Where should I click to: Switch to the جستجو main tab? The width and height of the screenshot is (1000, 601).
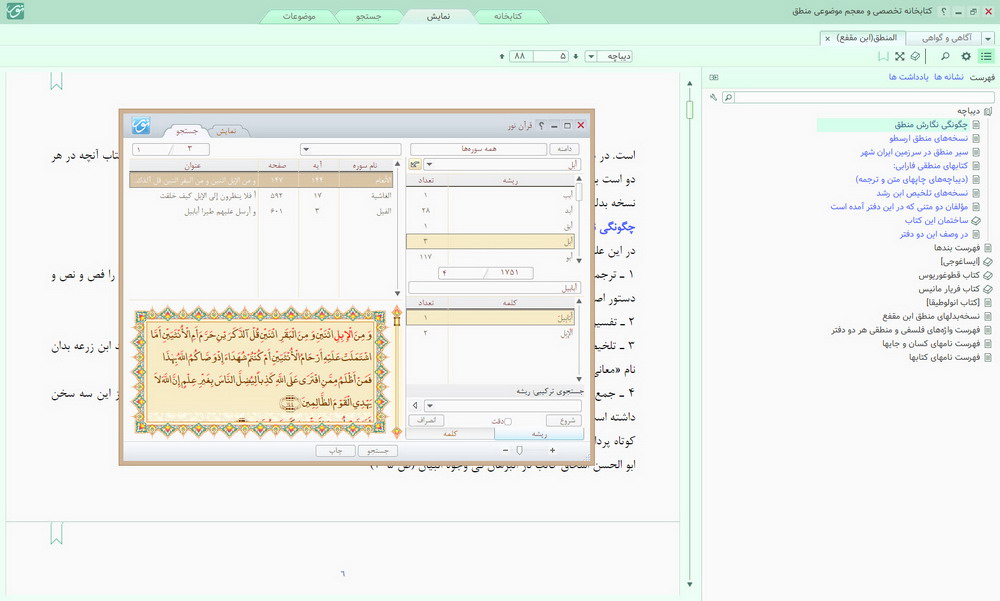369,16
